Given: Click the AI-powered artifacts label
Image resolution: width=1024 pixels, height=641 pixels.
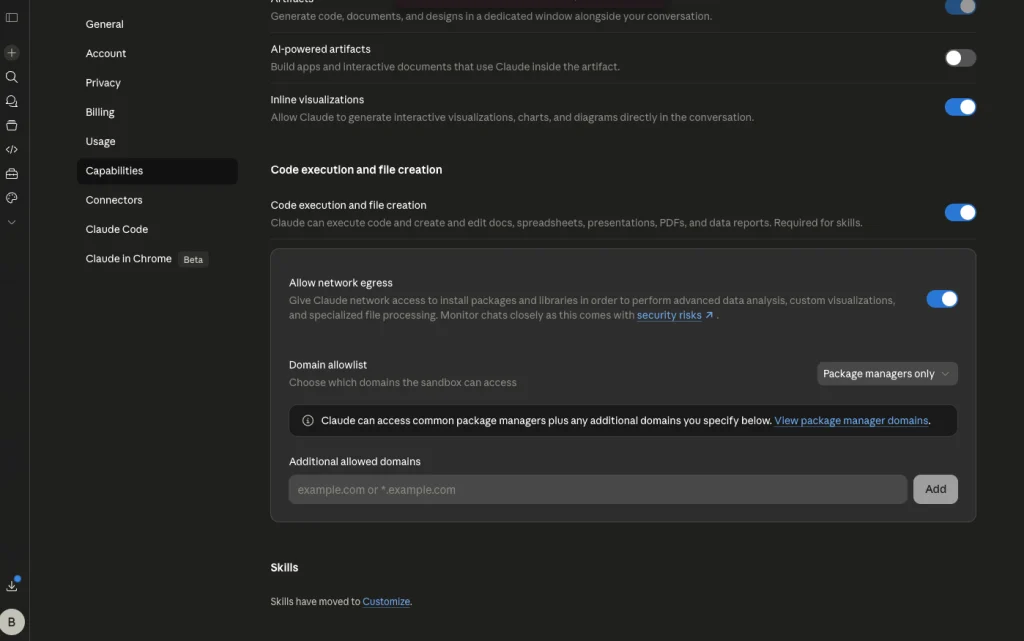Looking at the screenshot, I should point(320,50).
